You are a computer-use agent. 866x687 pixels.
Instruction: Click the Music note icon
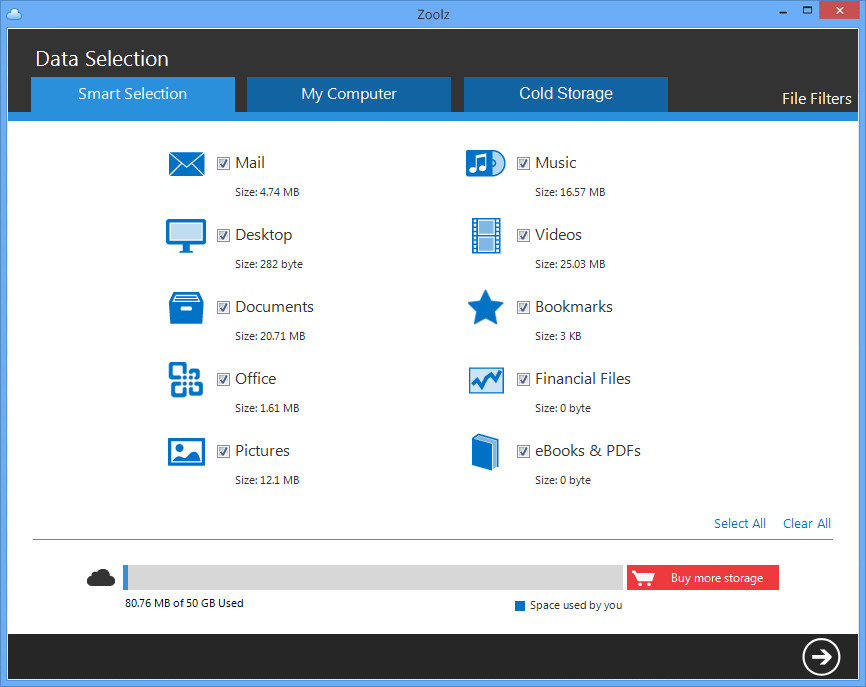coord(485,163)
